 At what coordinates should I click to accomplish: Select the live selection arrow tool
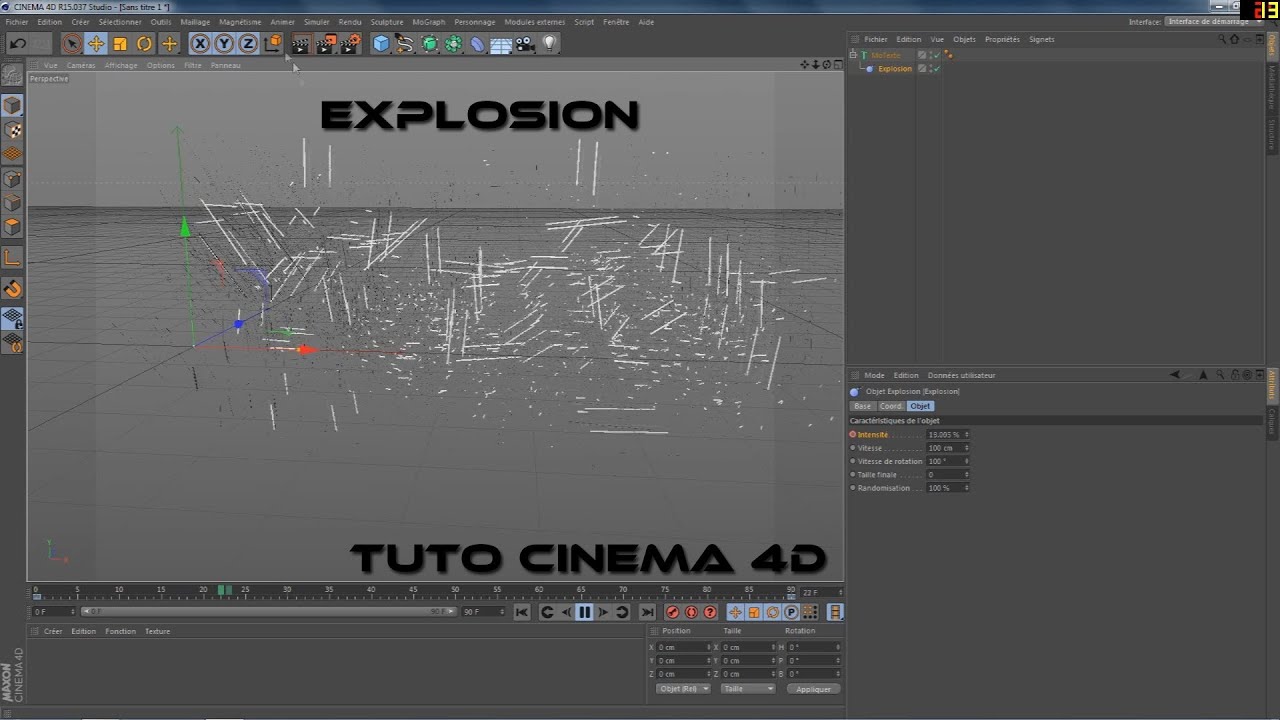pyautogui.click(x=71, y=43)
